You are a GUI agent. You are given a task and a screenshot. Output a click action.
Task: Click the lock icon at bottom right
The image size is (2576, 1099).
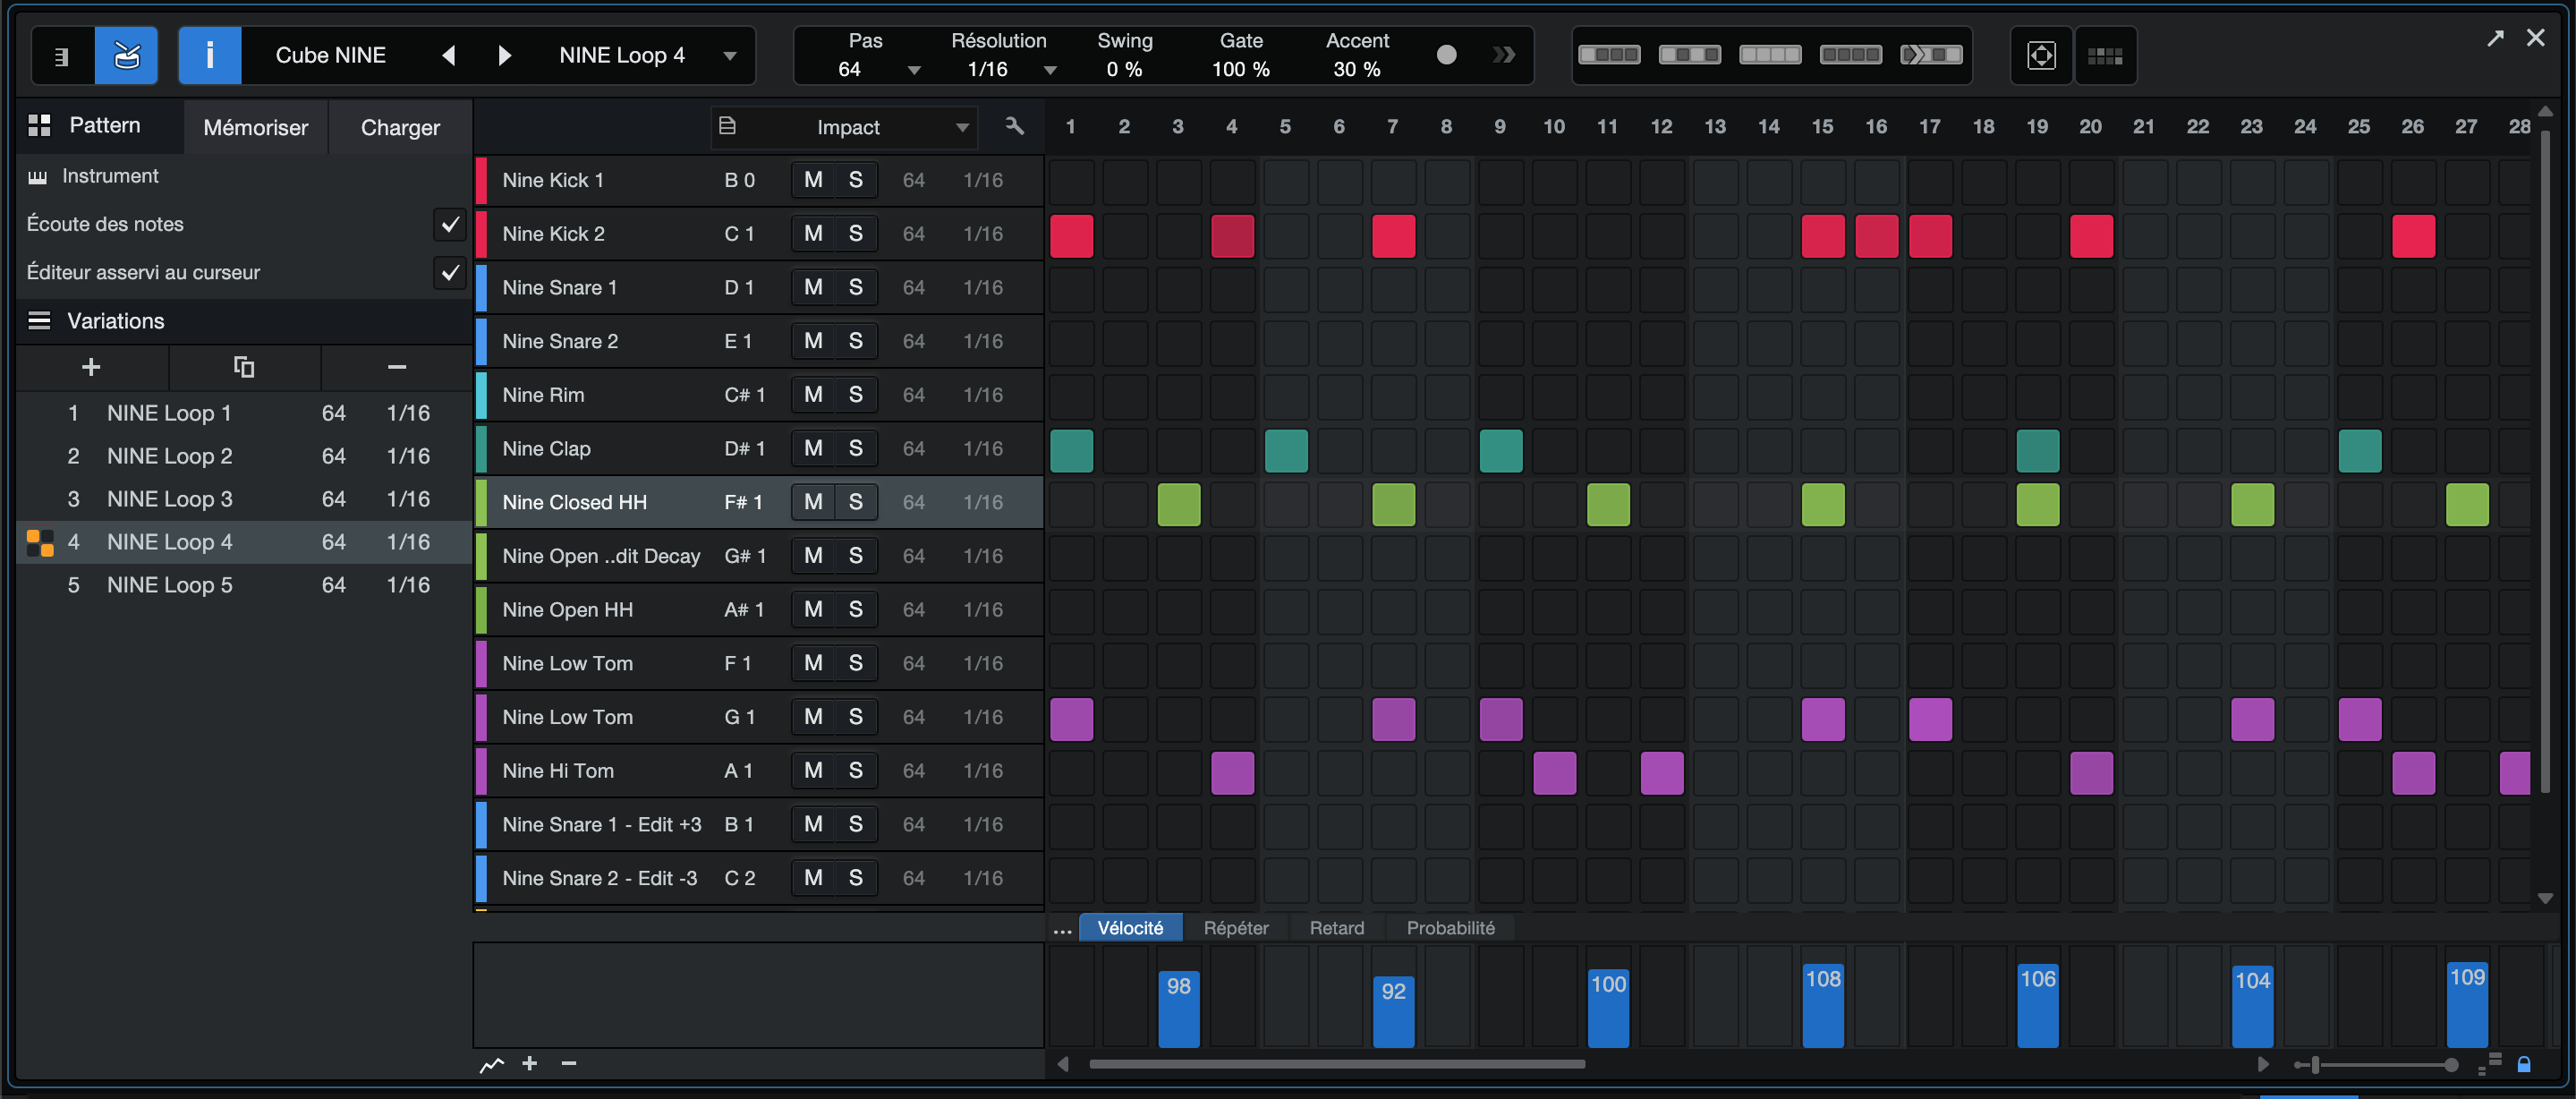(x=2524, y=1064)
